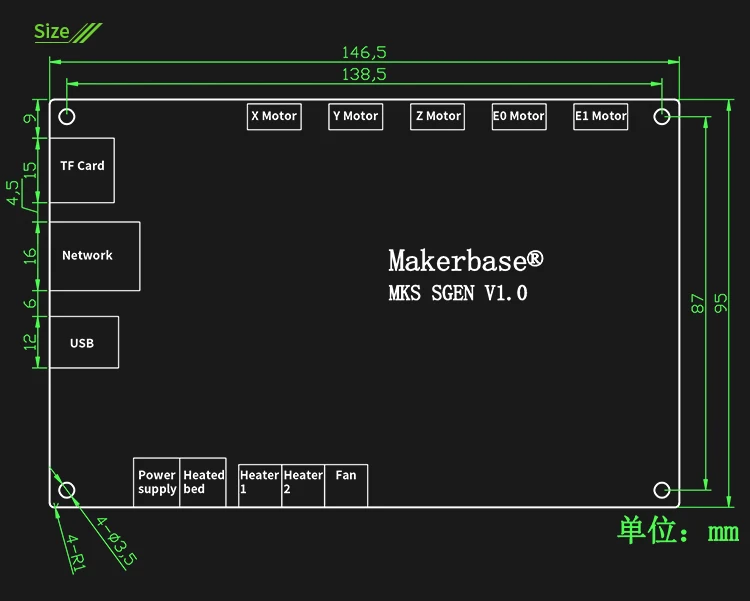Select the Heater 2 terminal box
Image resolution: width=750 pixels, height=601 pixels.
tap(303, 485)
